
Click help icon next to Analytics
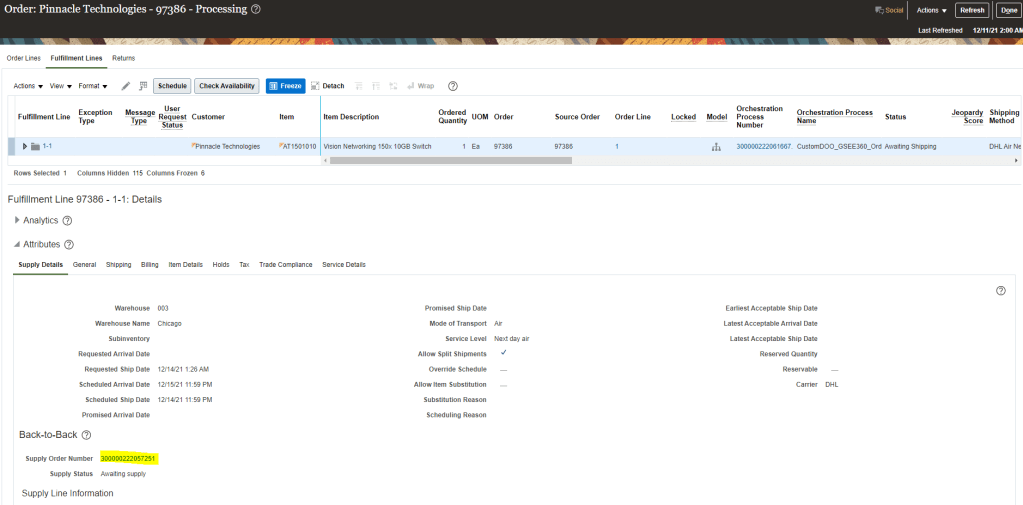(68, 220)
